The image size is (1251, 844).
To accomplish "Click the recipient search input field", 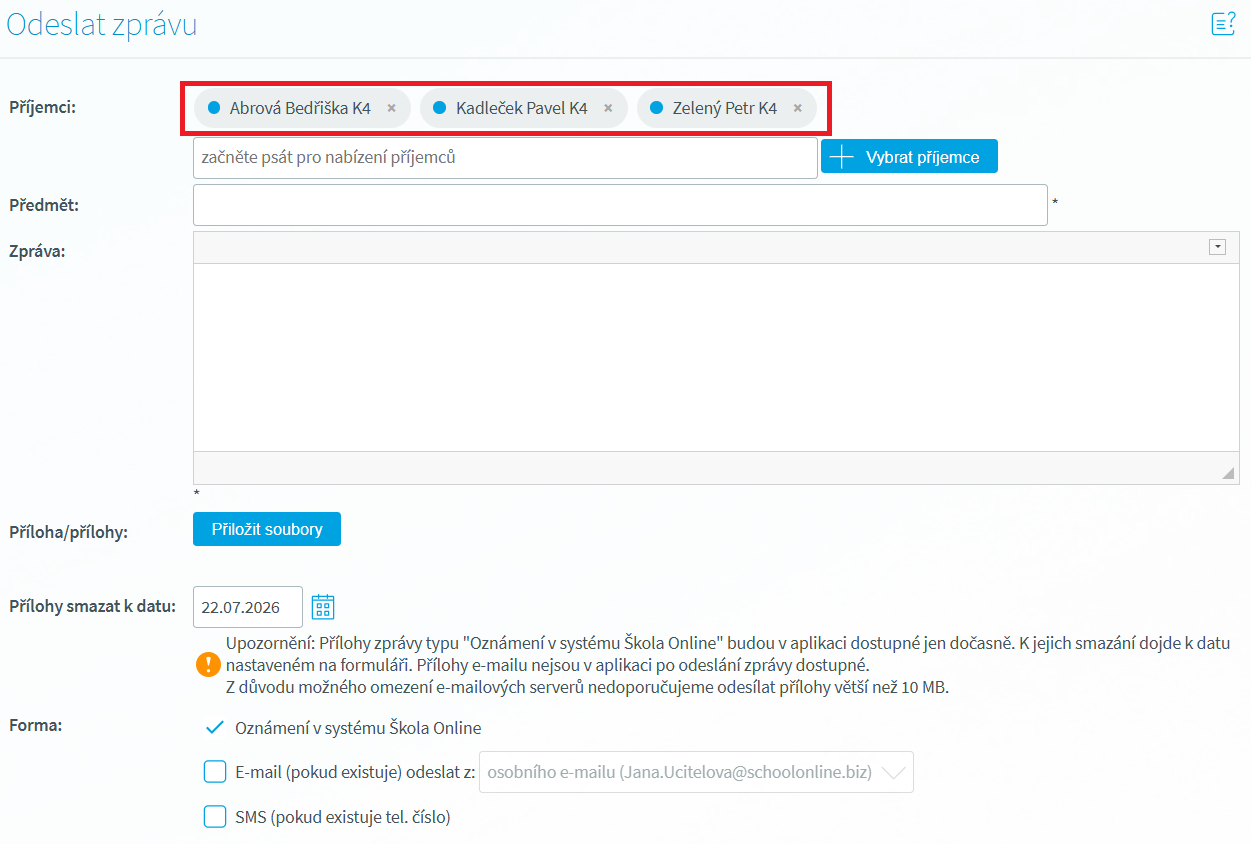I will tap(505, 158).
